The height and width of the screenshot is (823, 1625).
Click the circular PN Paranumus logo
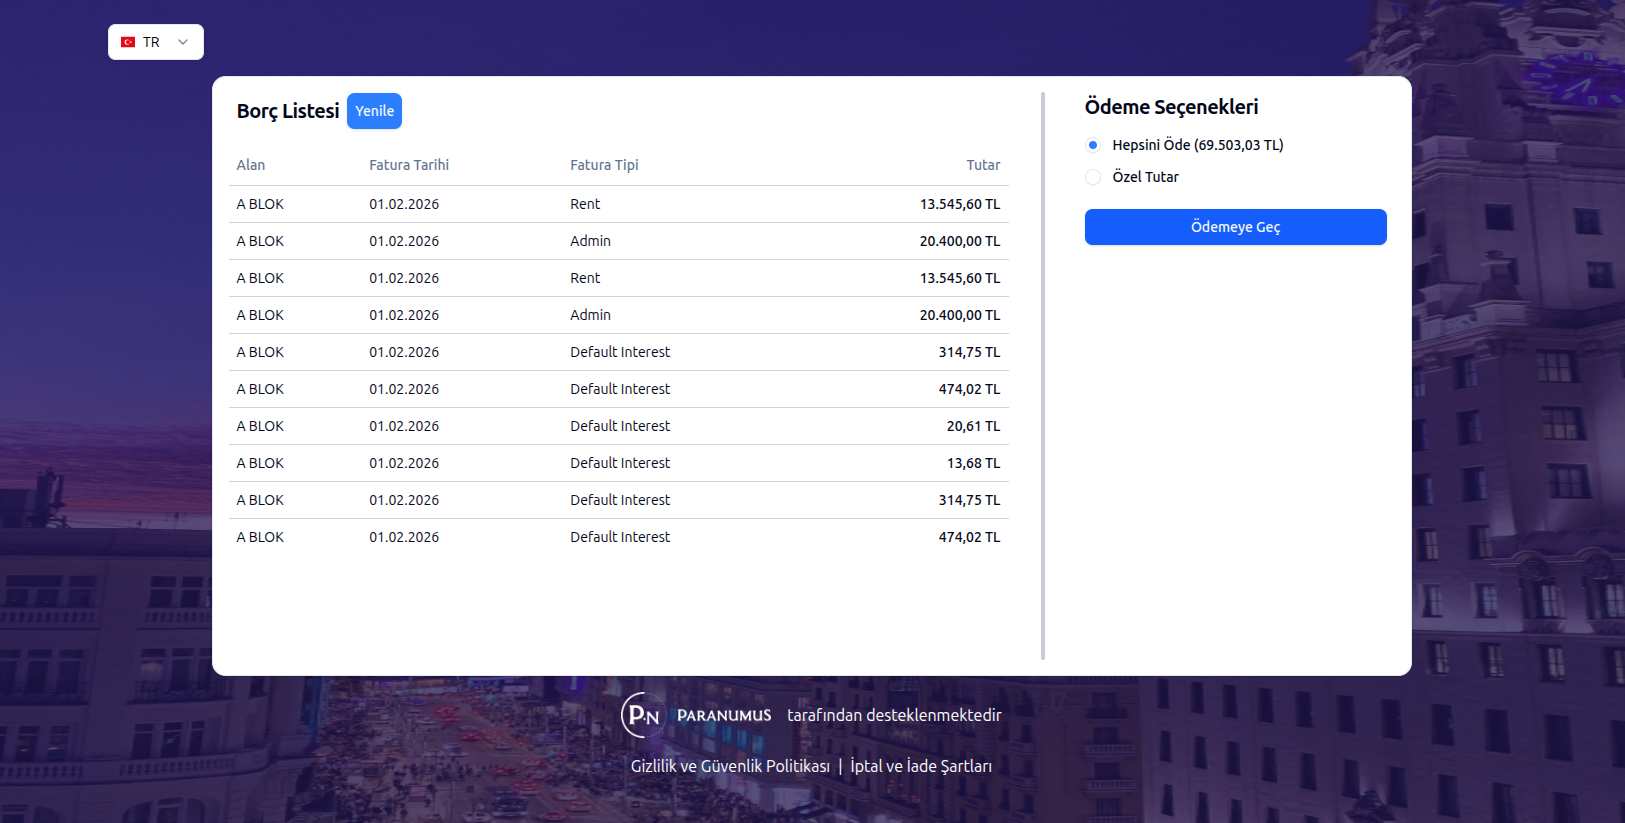[x=642, y=715]
